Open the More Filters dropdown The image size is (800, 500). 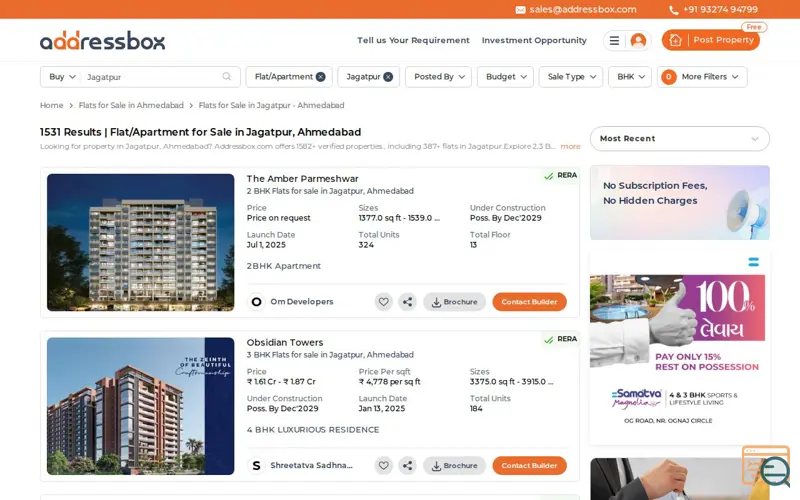pos(702,77)
